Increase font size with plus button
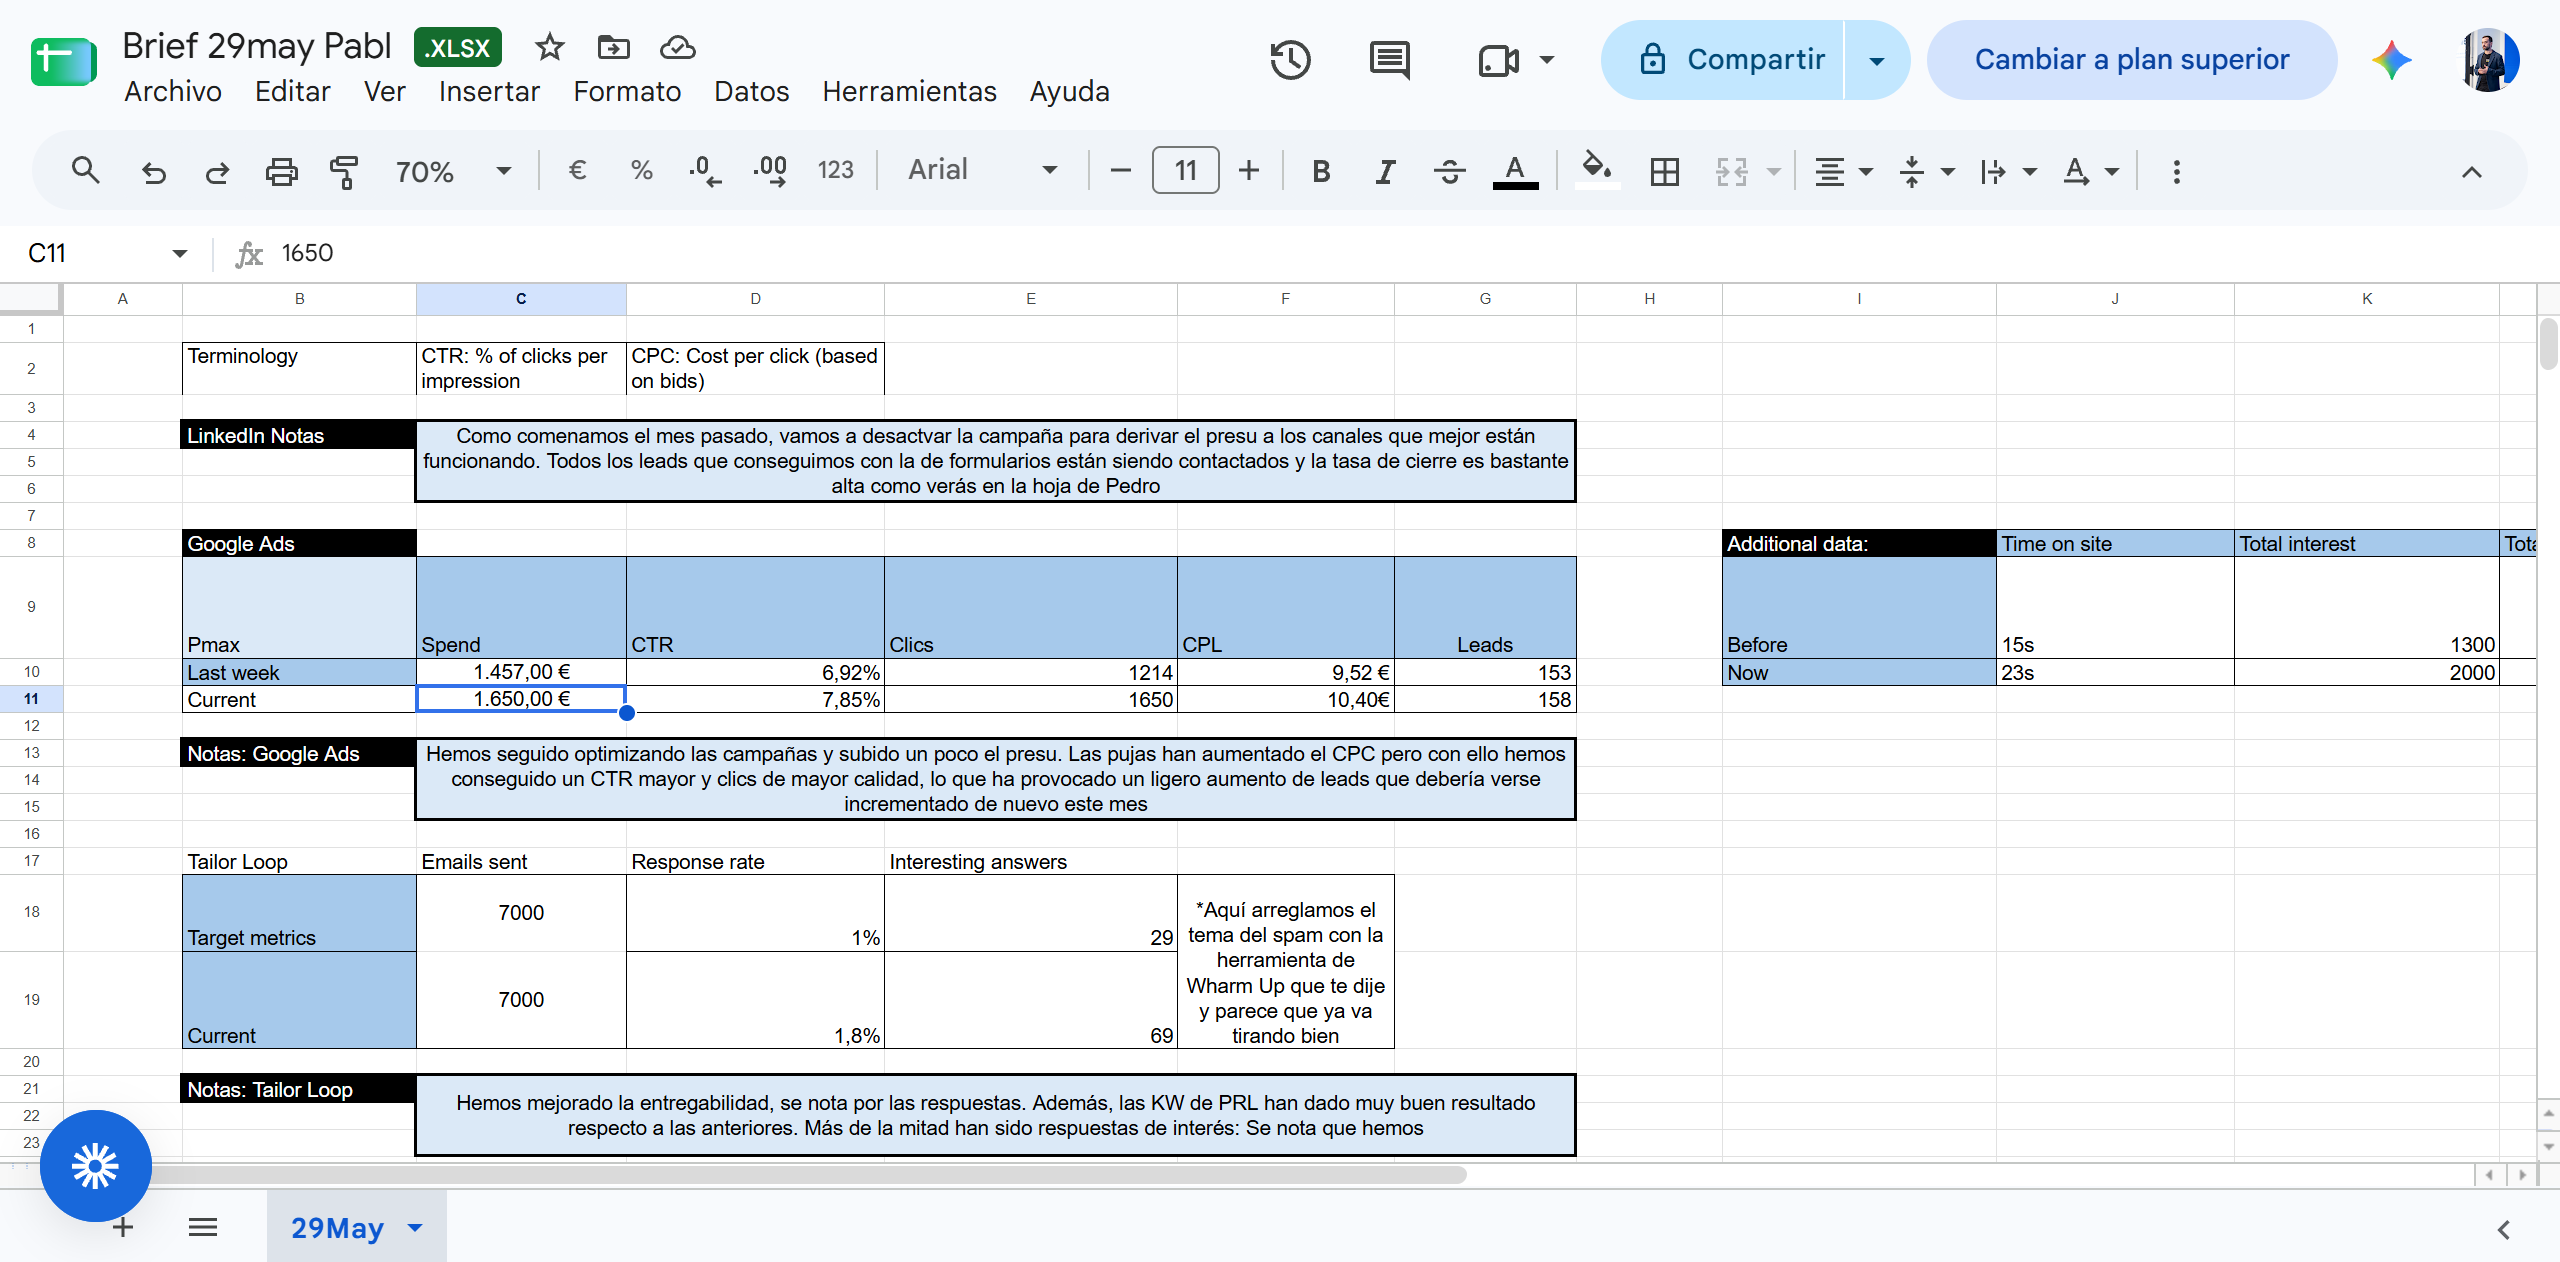Screen dimensions: 2560x1262 1248,171
